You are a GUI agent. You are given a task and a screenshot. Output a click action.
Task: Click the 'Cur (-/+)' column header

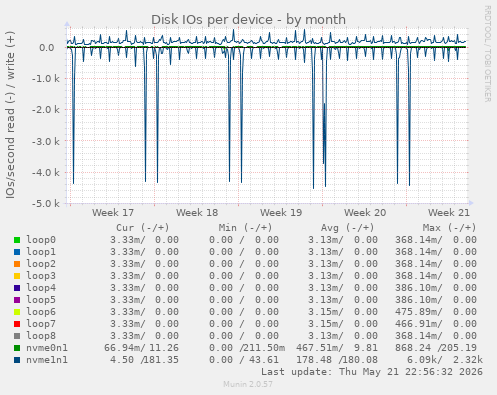coord(143,228)
